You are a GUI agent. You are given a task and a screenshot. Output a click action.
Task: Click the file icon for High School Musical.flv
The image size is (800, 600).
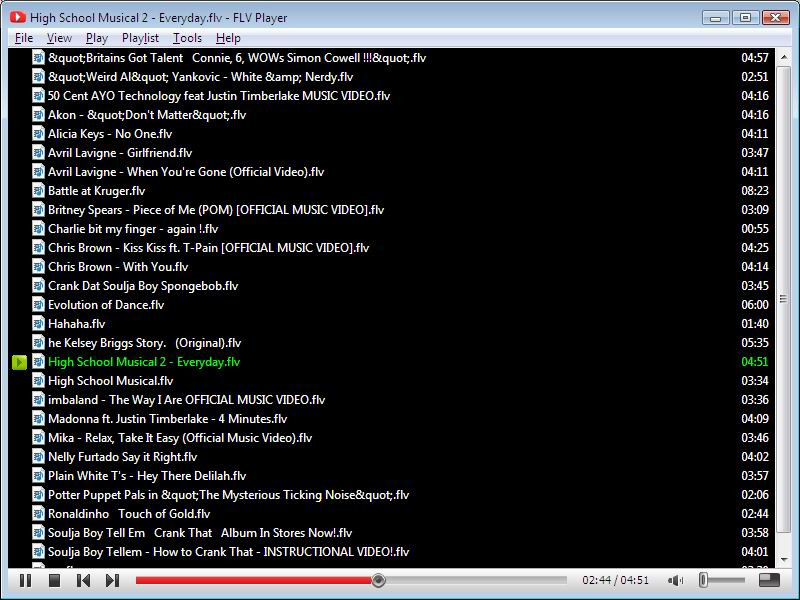coord(38,381)
